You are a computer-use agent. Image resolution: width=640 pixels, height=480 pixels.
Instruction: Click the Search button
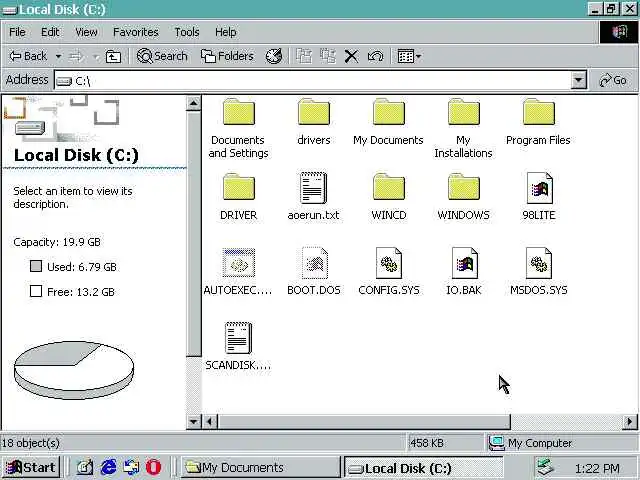[x=162, y=56]
